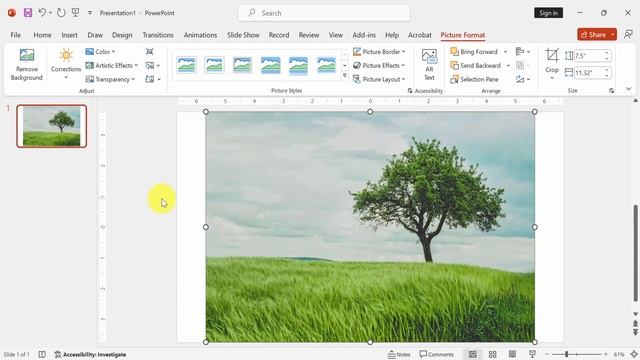Image resolution: width=640 pixels, height=360 pixels.
Task: Open the File menu
Action: (x=16, y=35)
